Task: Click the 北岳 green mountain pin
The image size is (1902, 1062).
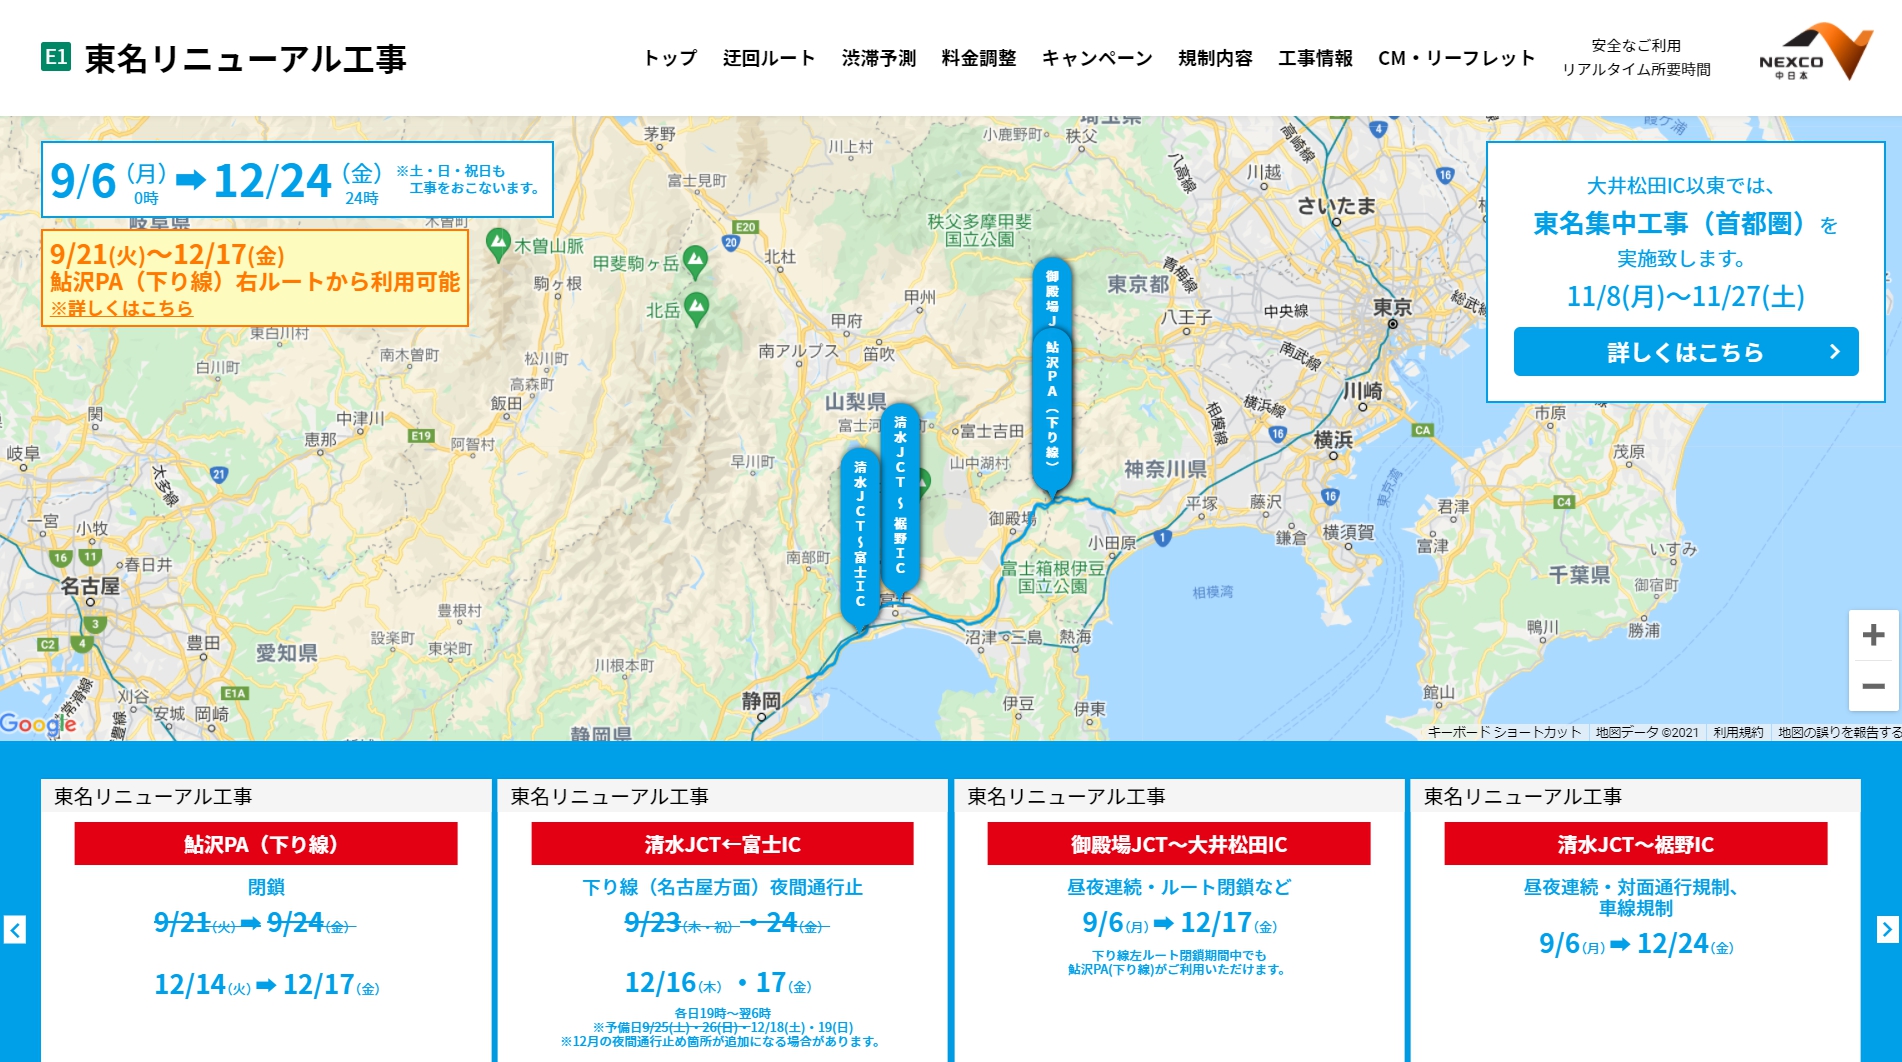Action: pos(696,308)
